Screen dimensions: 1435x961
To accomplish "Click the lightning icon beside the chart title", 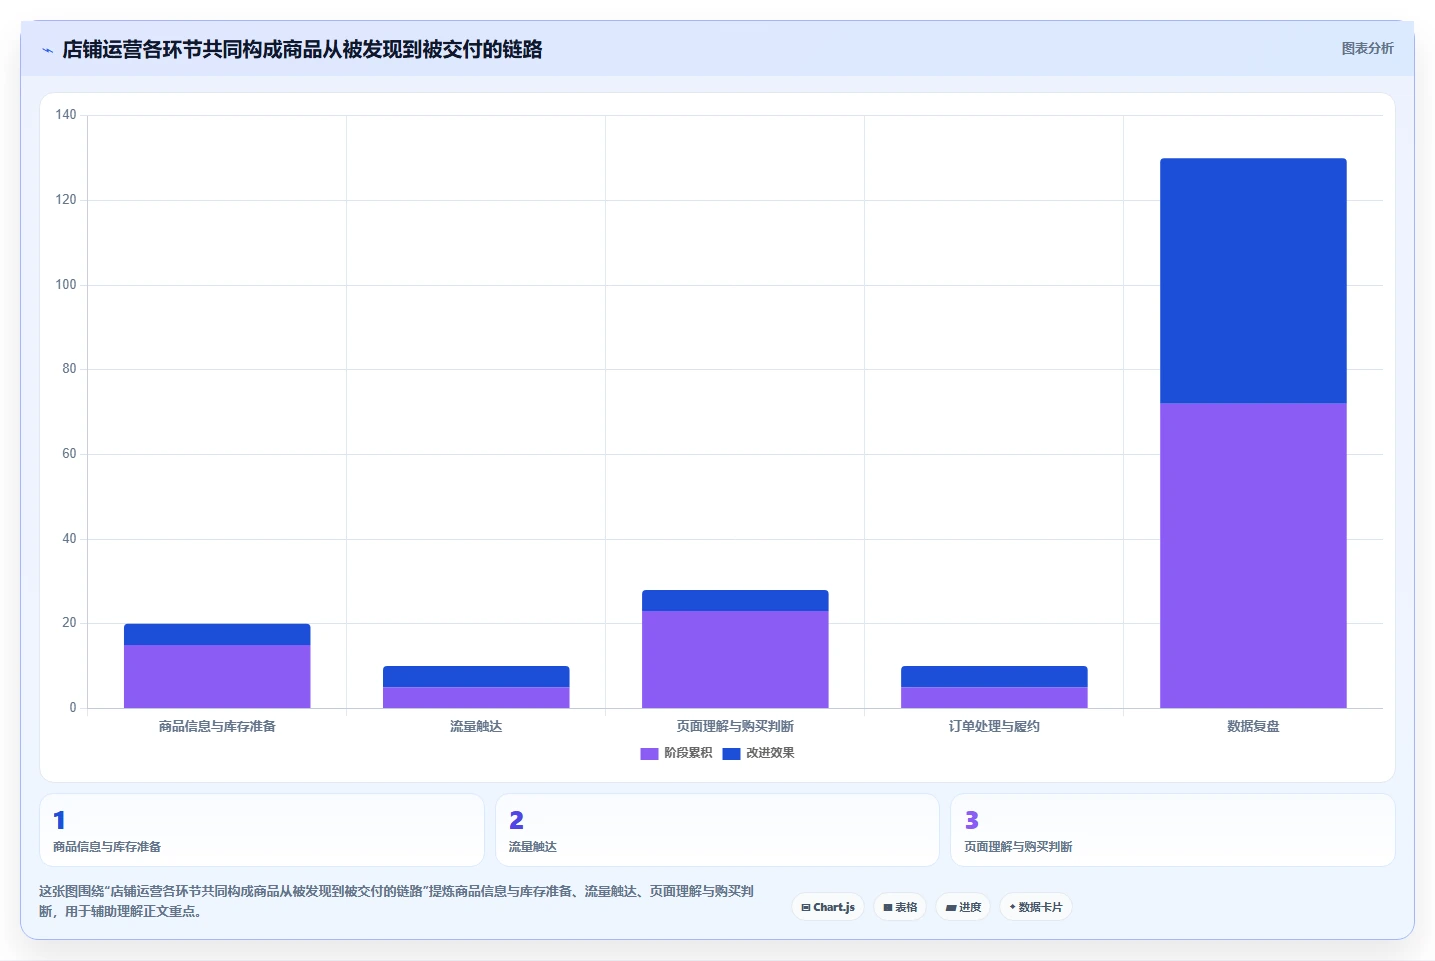I will pyautogui.click(x=47, y=50).
